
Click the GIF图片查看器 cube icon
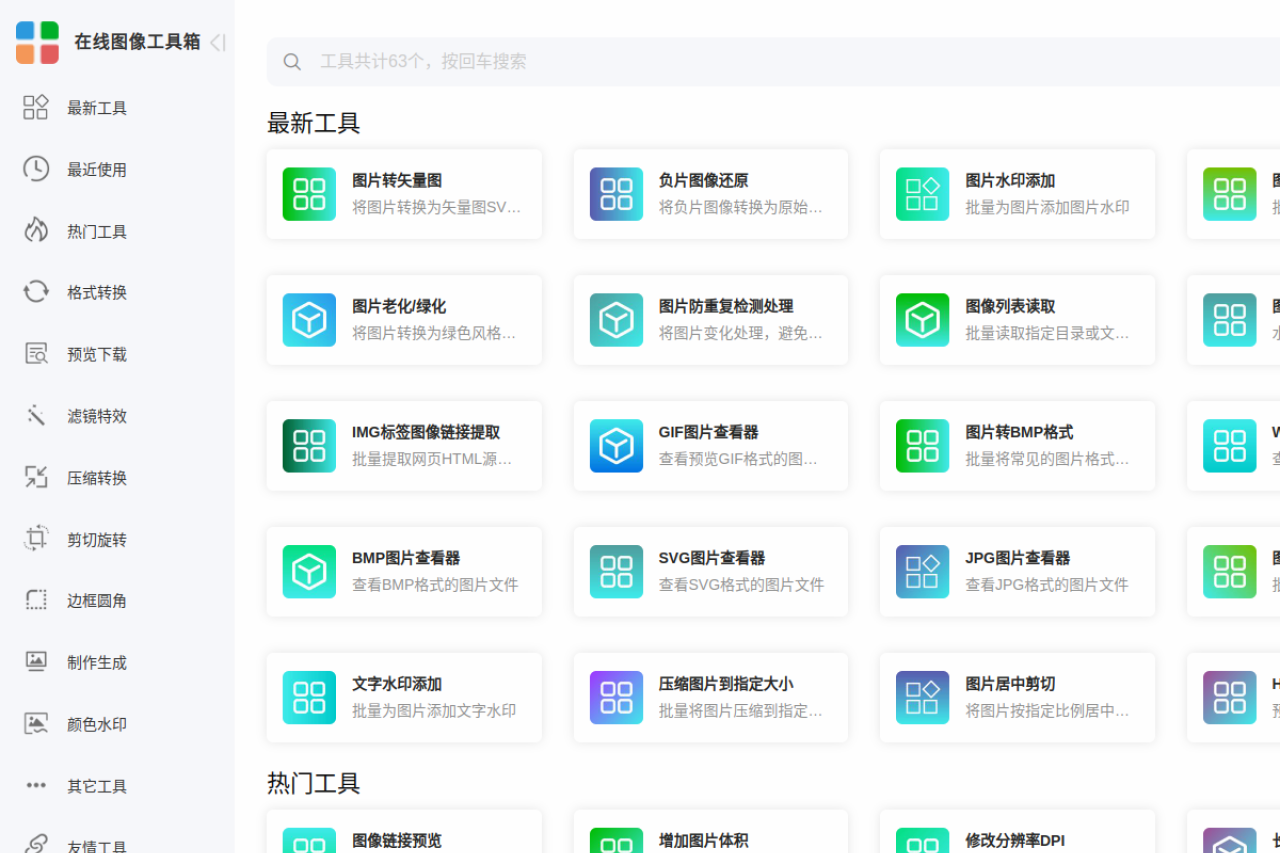(616, 446)
